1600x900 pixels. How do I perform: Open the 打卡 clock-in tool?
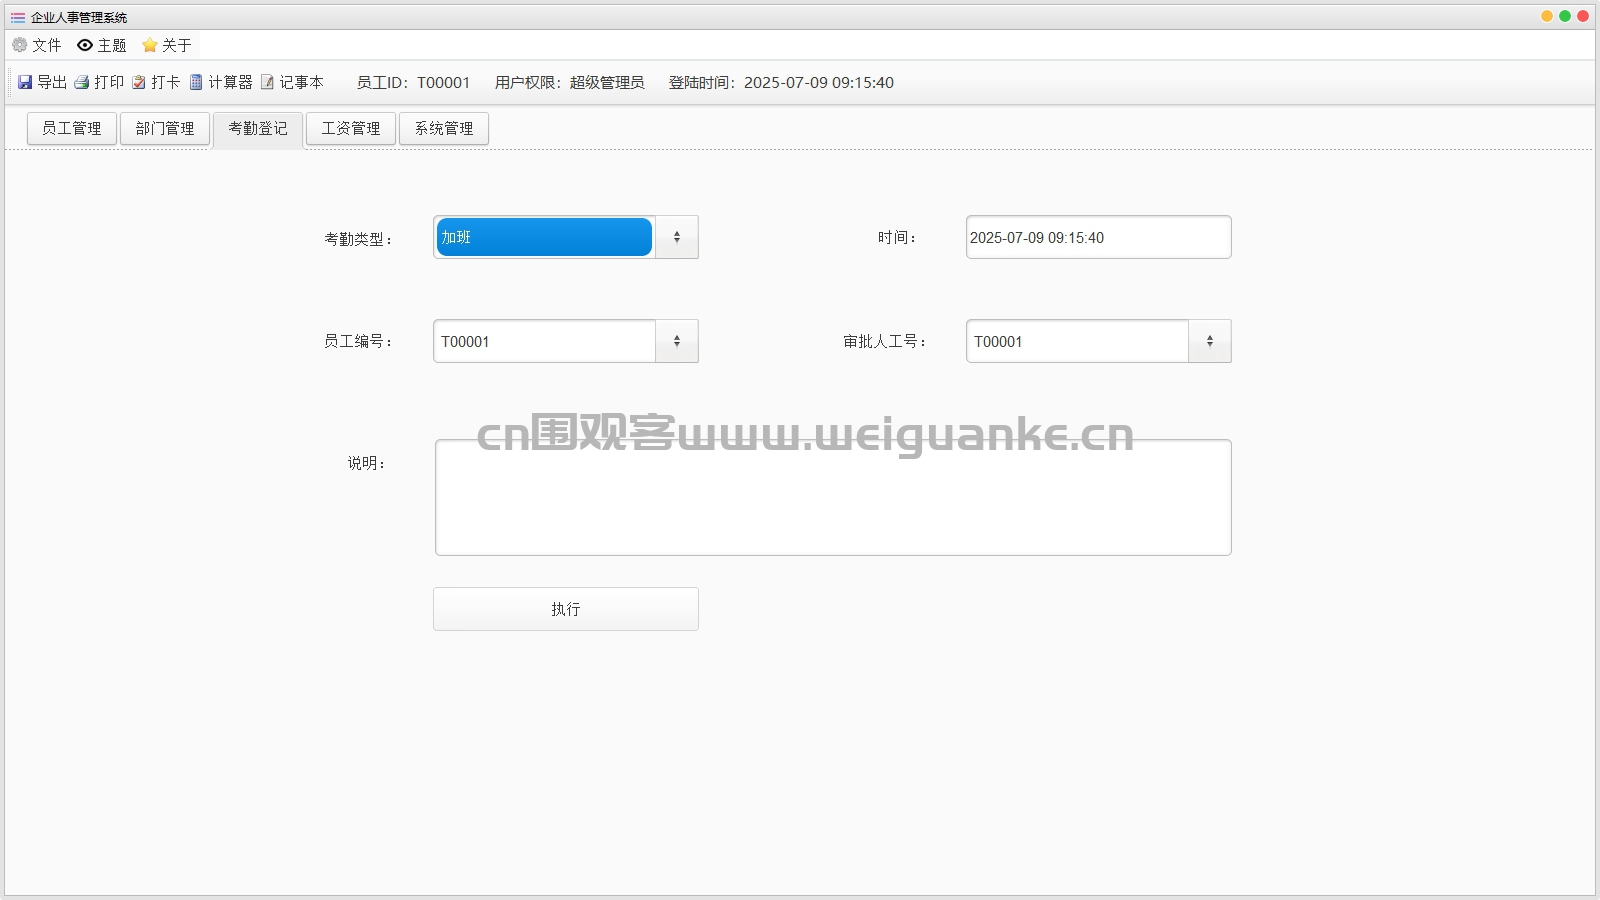coord(156,82)
